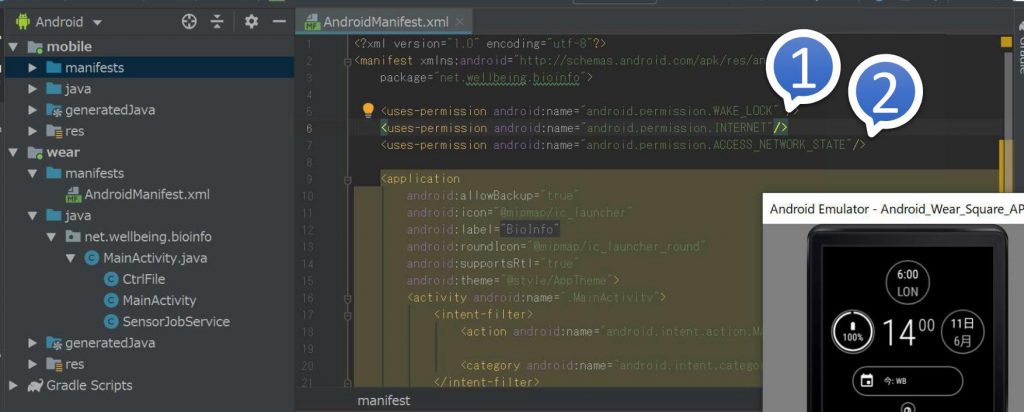The image size is (1024, 412).
Task: Collapse the MainActivity.java node
Action: click(x=71, y=258)
